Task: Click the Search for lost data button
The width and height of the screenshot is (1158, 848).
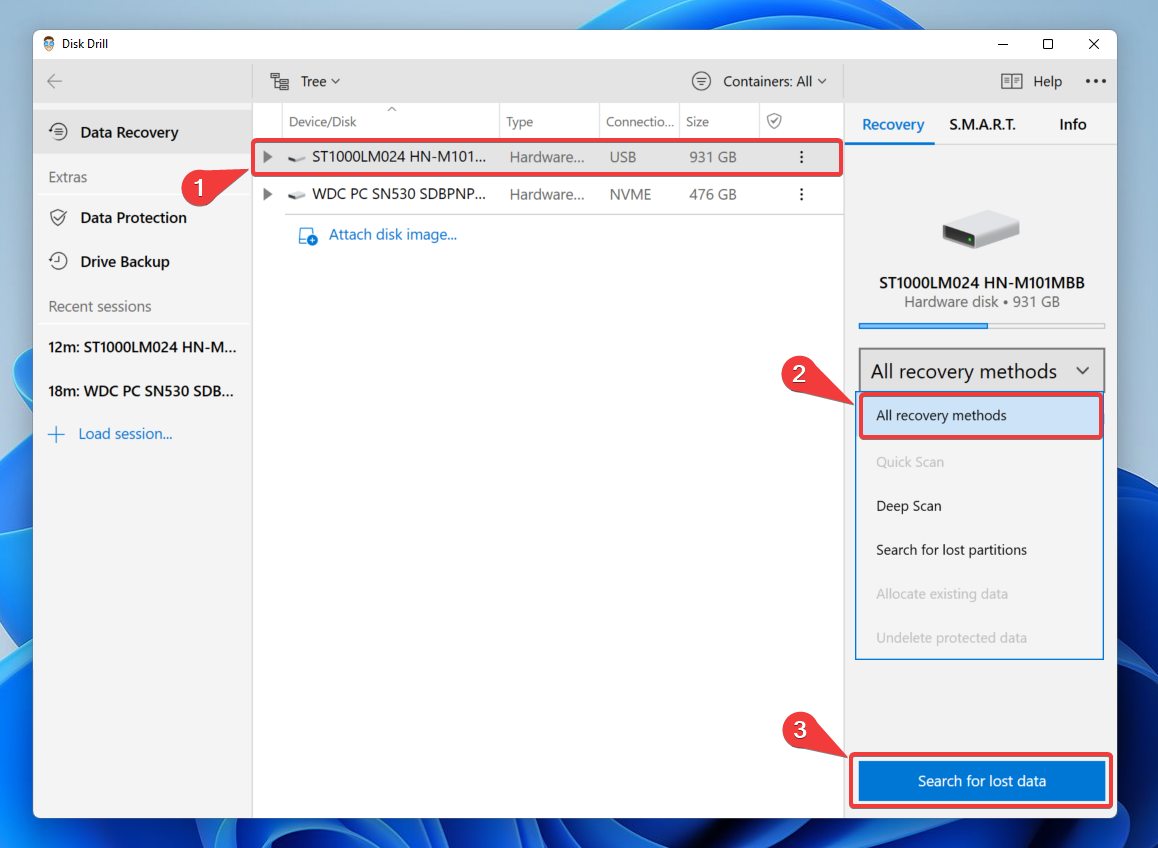Action: [981, 781]
